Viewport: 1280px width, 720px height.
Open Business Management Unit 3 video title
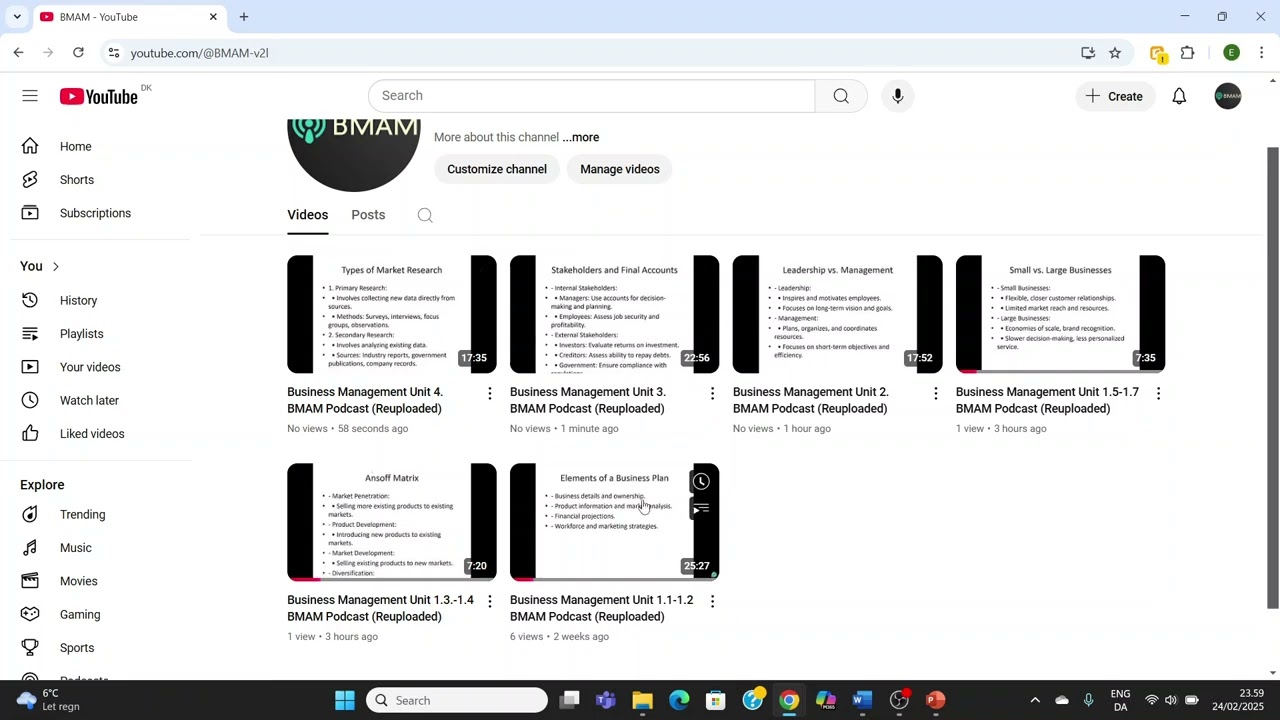[x=588, y=400]
